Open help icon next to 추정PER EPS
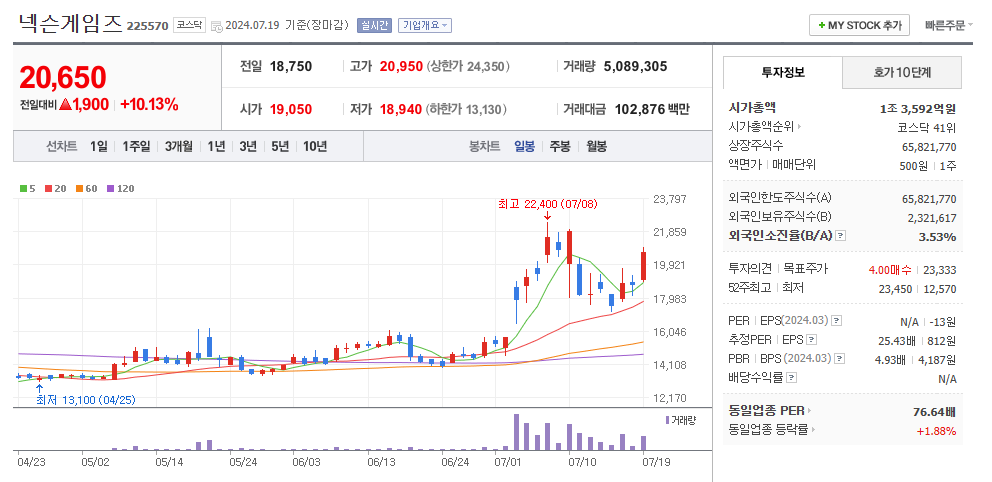Image resolution: width=992 pixels, height=482 pixels. (812, 340)
